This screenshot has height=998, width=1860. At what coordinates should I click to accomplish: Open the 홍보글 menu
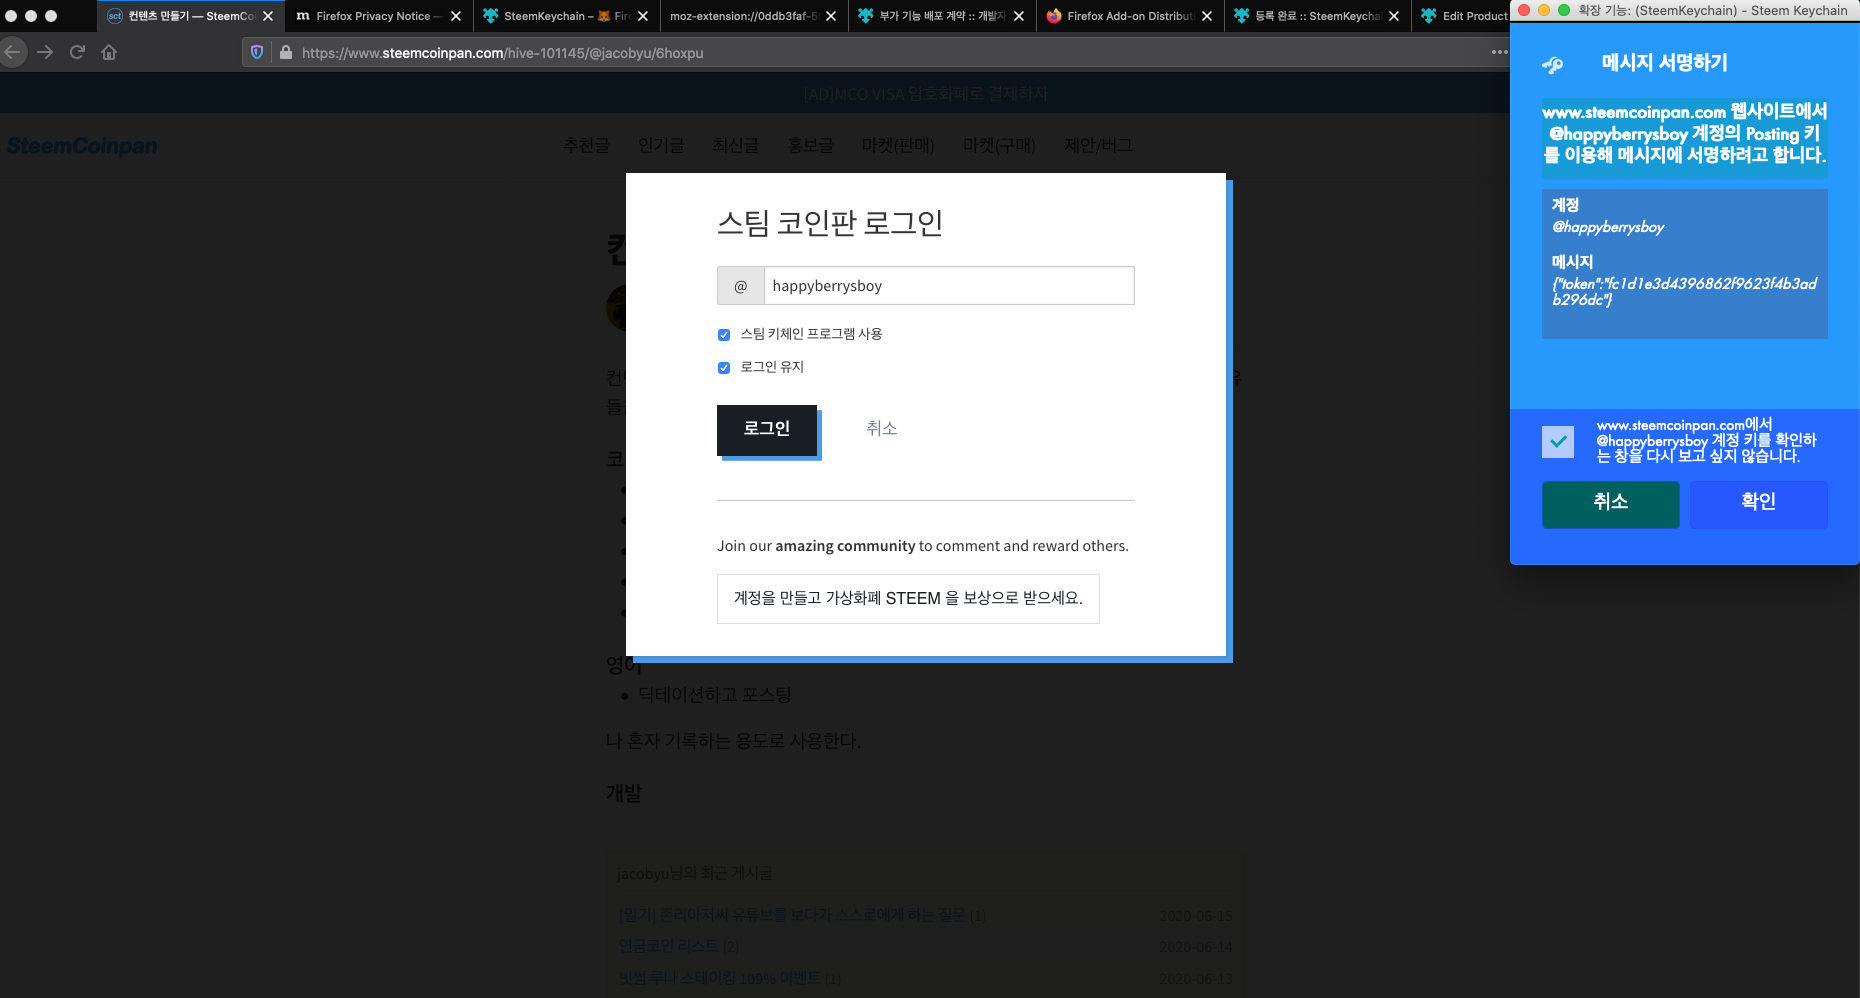click(x=811, y=146)
